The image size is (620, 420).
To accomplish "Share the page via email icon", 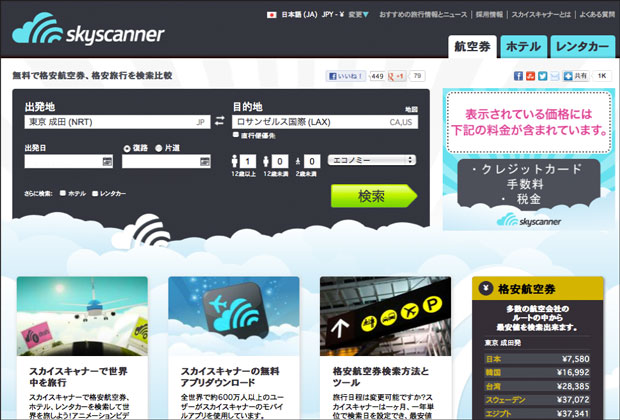I will pyautogui.click(x=555, y=76).
